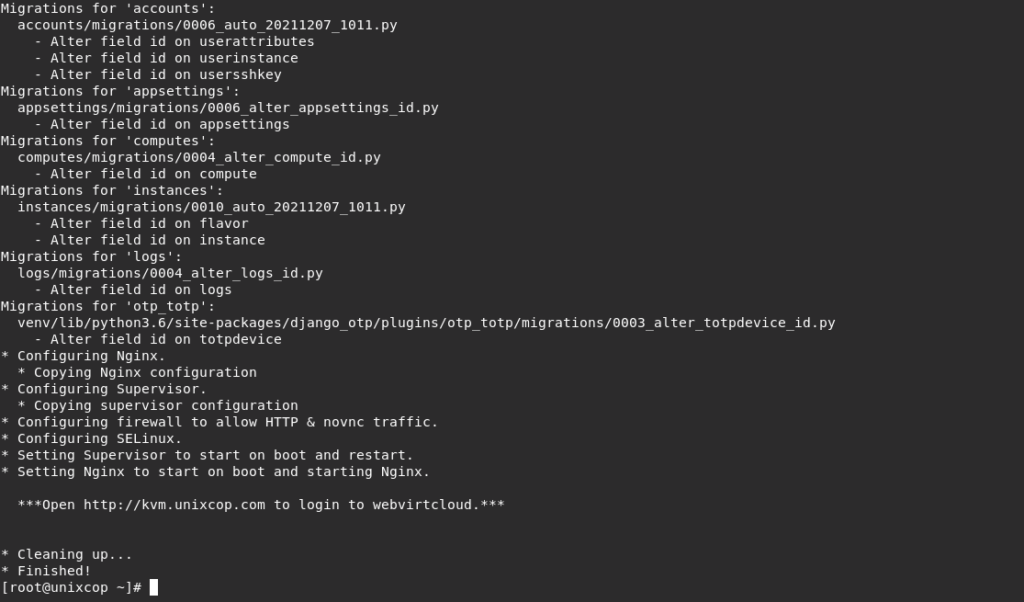Viewport: 1024px width, 602px height.
Task: Click the computes 0004_alter_compute_id.py path
Action: tap(199, 157)
